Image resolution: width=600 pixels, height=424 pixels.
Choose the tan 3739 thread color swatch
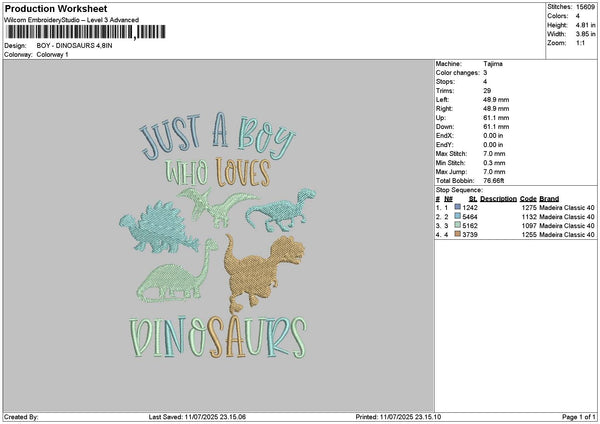click(x=458, y=237)
